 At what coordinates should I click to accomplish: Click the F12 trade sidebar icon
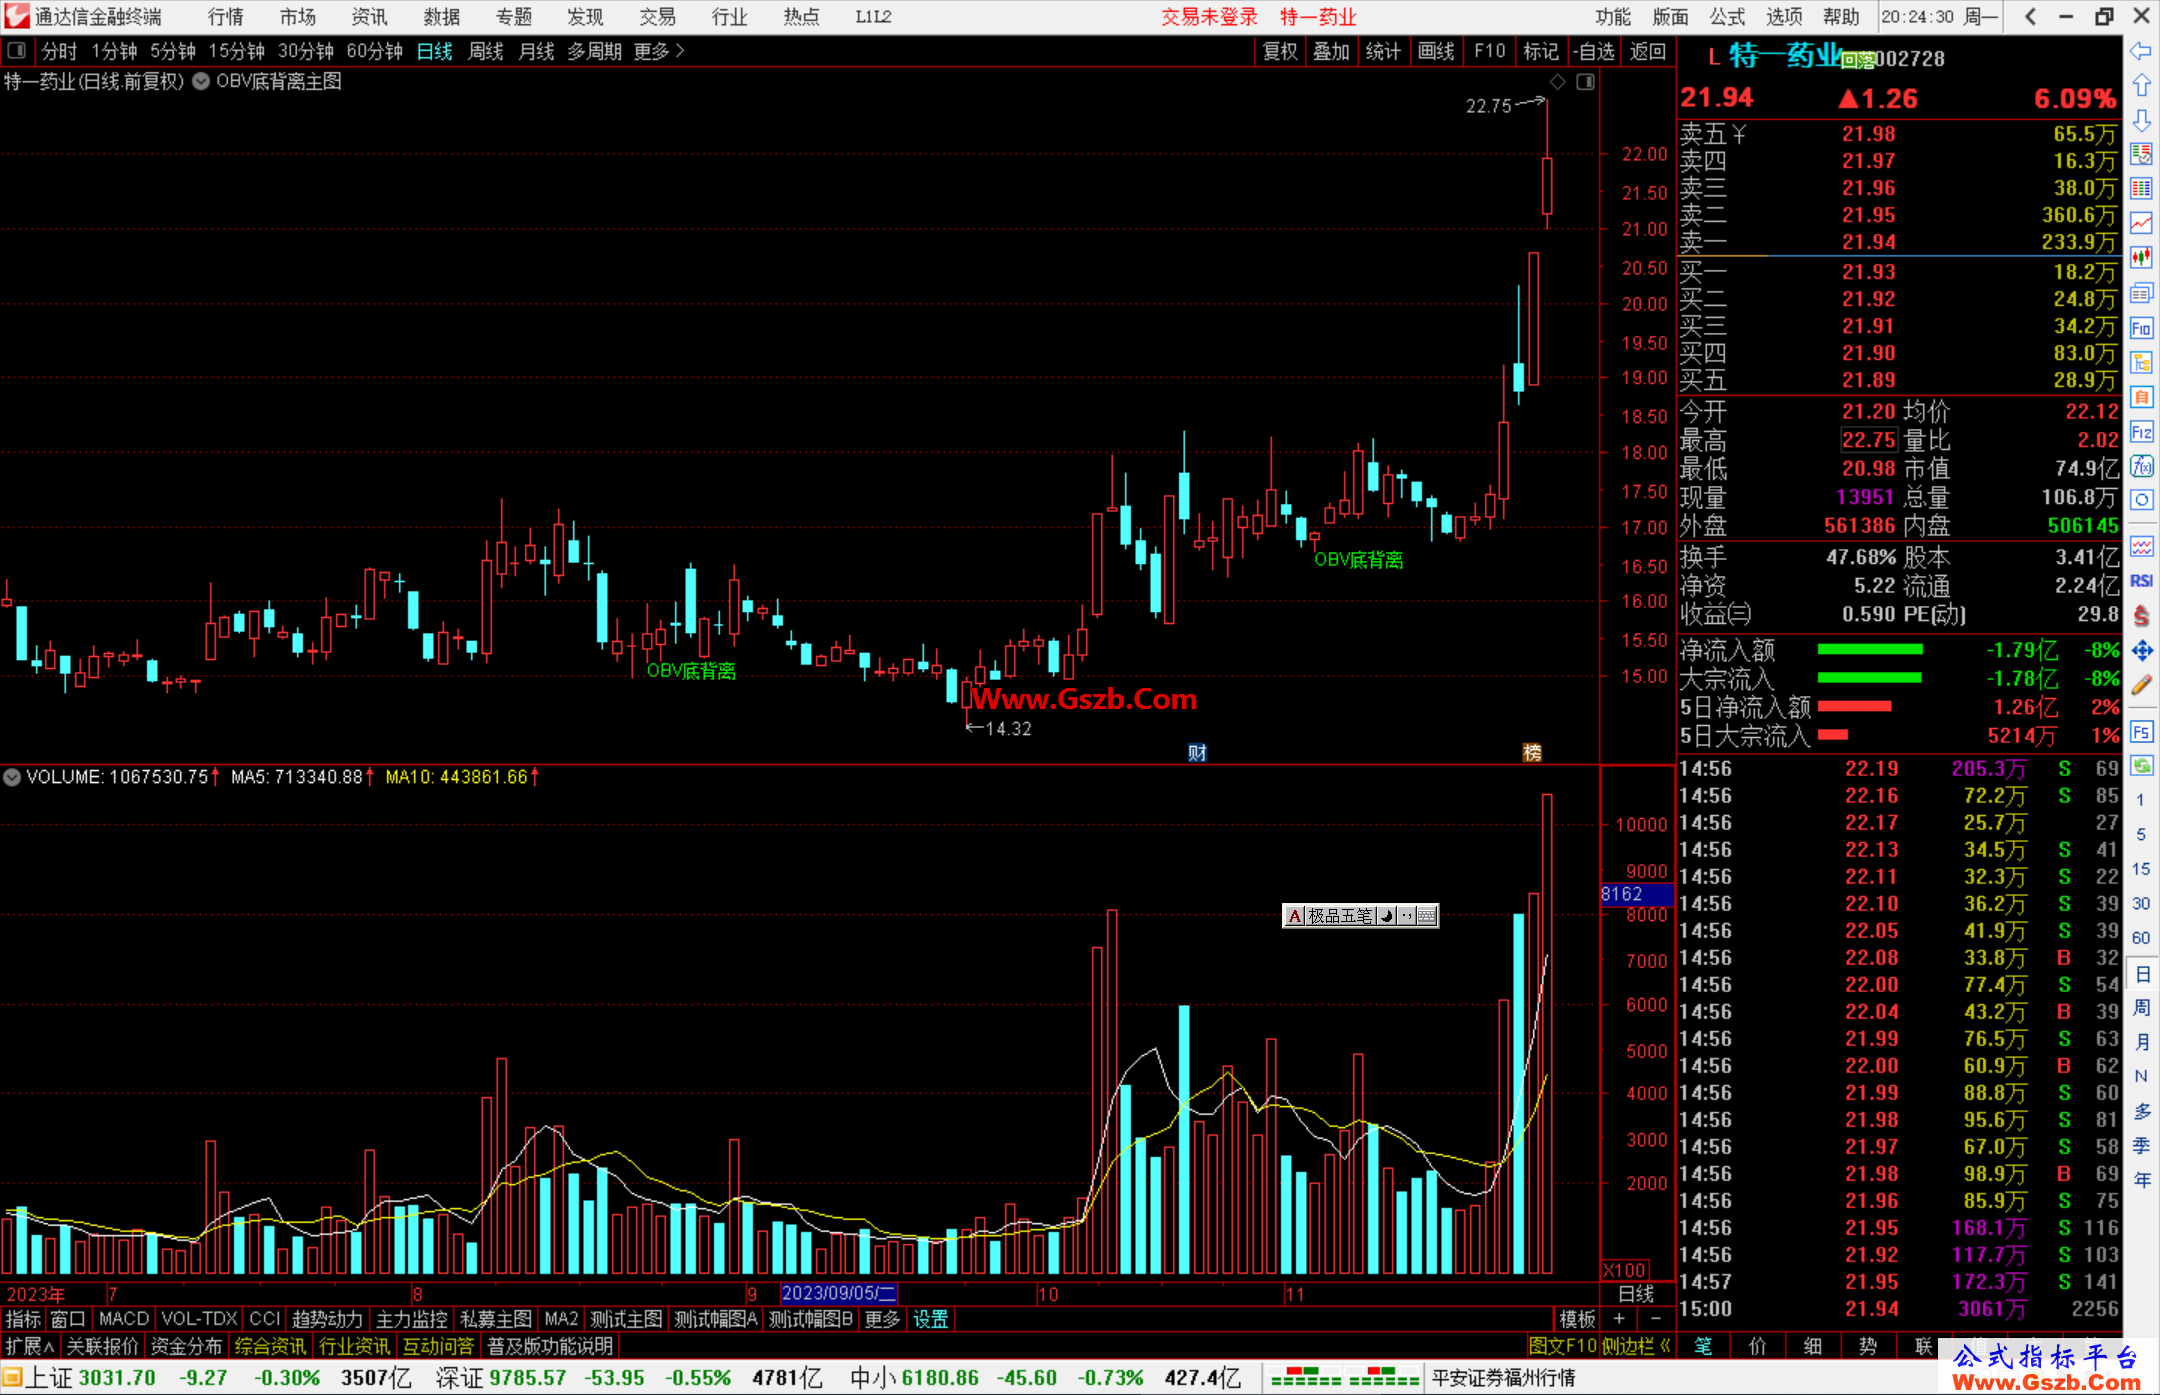[x=2141, y=432]
